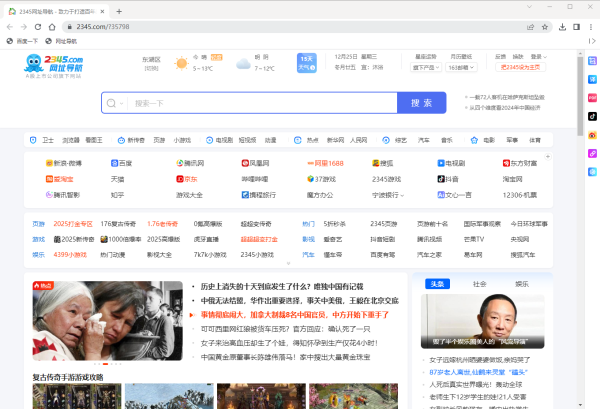The image size is (600, 409).
Task: Open the 携程旅行 site icon
Action: 245,195
